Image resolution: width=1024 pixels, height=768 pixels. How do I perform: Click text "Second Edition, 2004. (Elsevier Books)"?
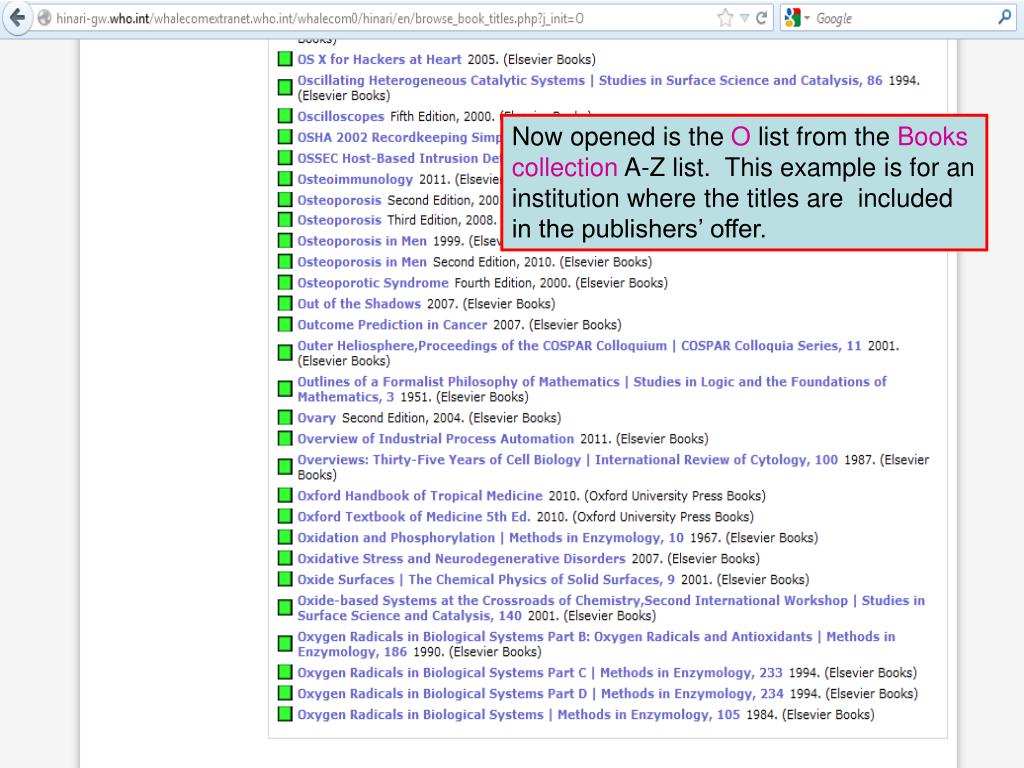pyautogui.click(x=451, y=418)
